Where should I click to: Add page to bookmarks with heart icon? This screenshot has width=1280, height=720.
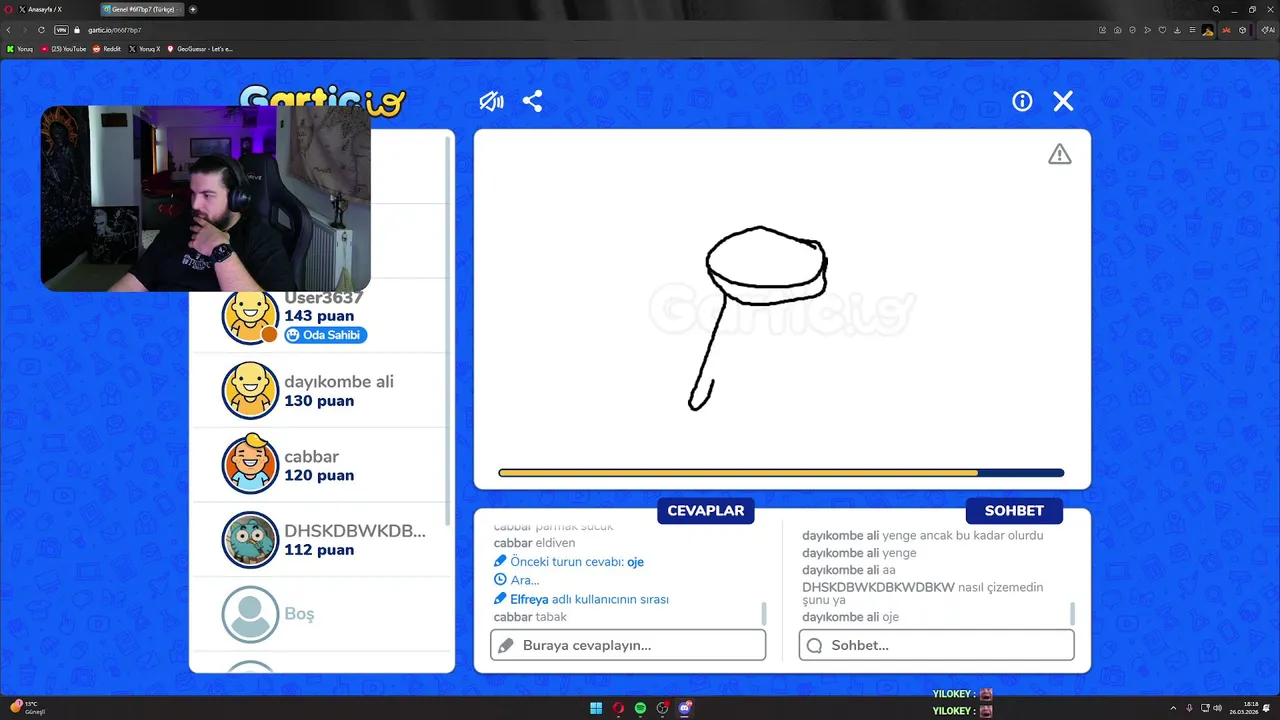[1162, 30]
